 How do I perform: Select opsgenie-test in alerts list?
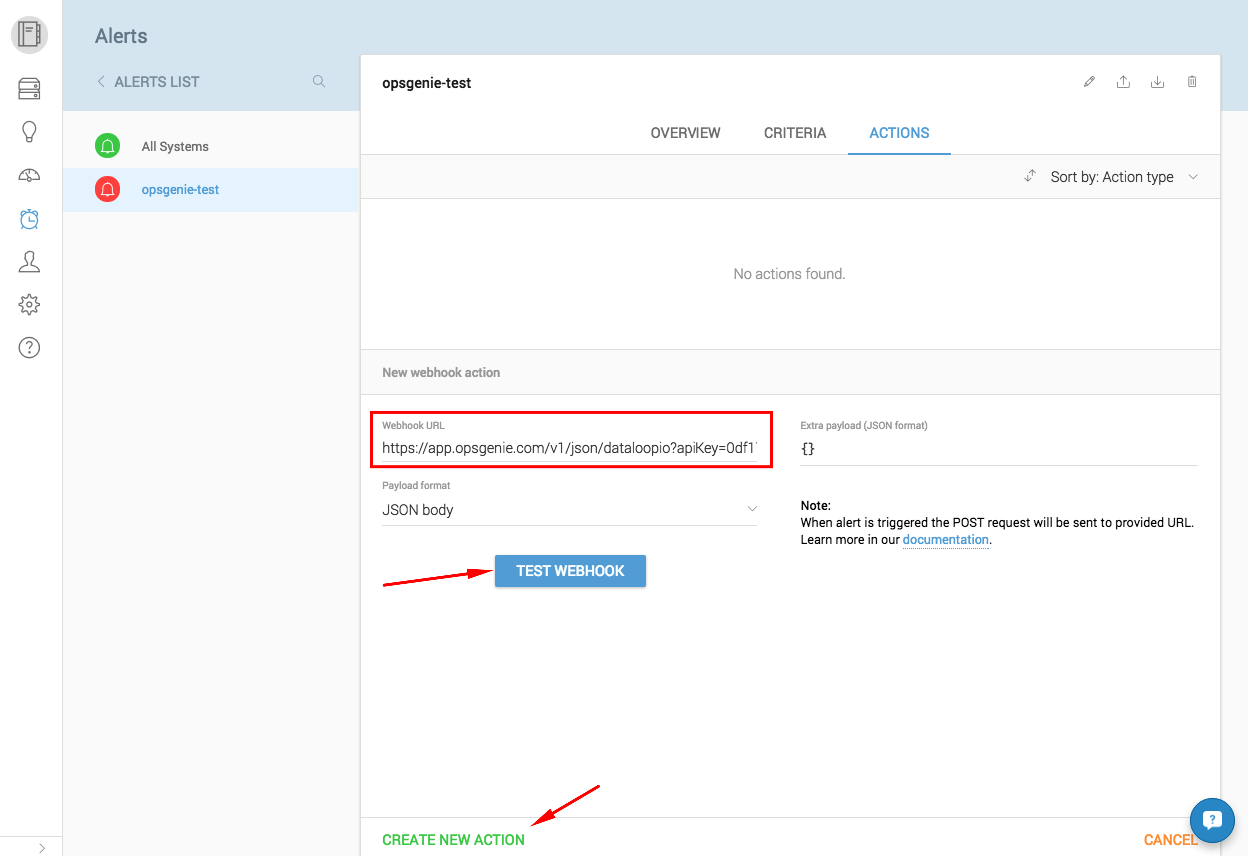click(210, 189)
